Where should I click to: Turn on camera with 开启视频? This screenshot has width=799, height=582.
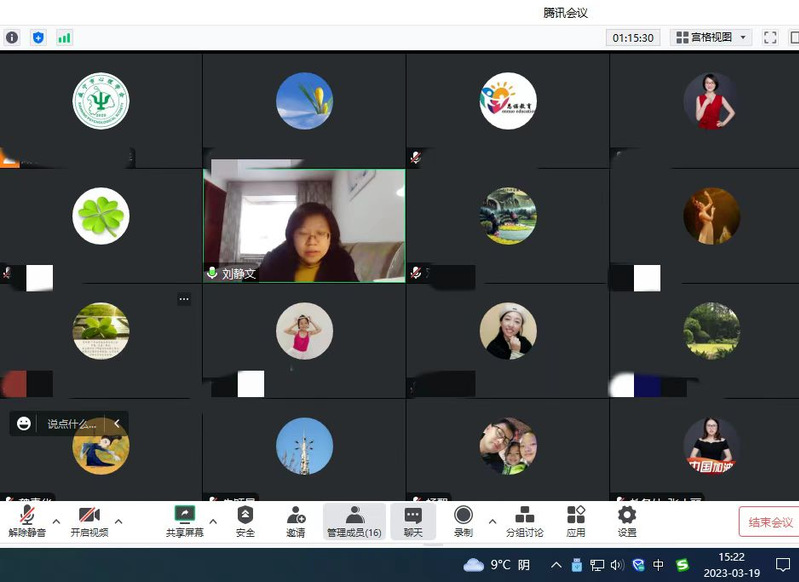pos(89,521)
